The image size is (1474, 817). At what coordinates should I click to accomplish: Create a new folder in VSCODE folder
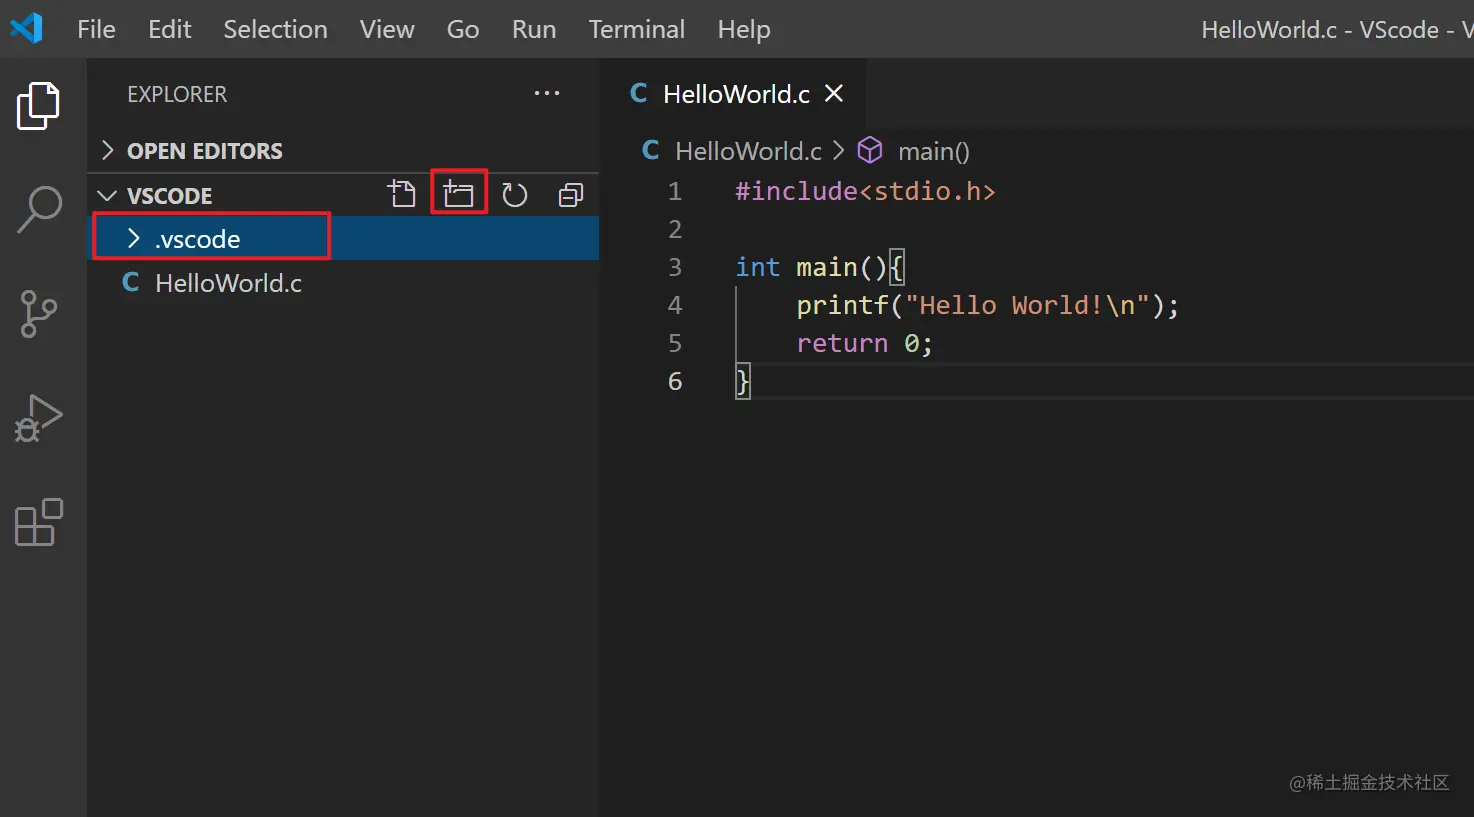[x=458, y=194]
